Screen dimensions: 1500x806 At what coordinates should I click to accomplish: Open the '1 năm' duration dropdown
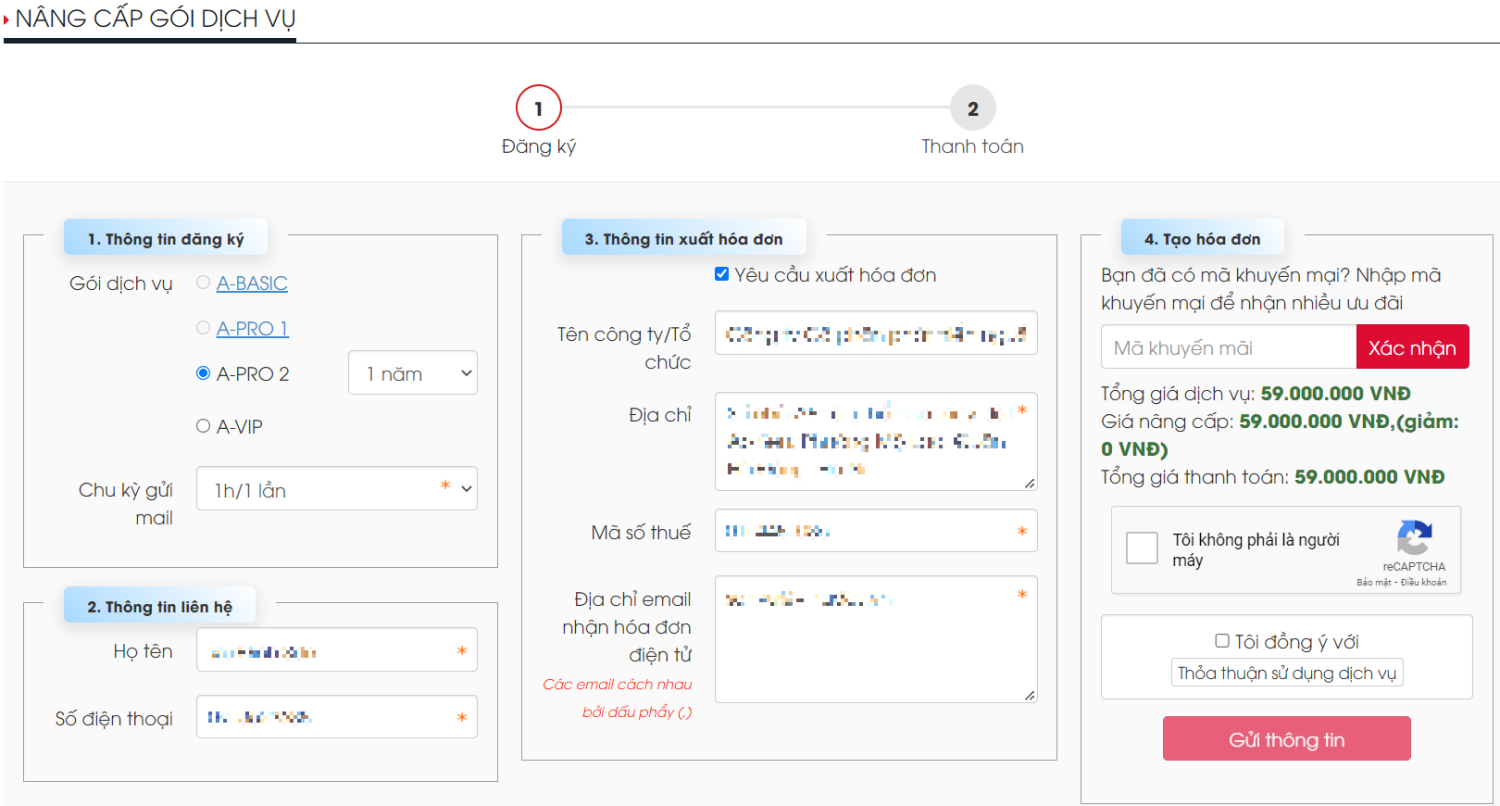click(413, 373)
